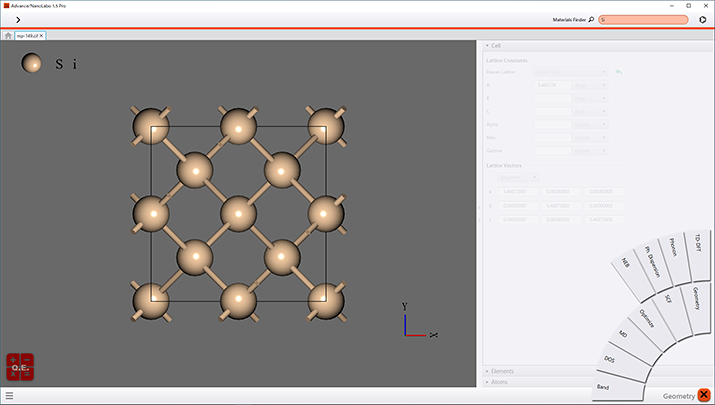Viewport: 715px width, 405px height.
Task: Click the XY axis orientation indicator
Action: (419, 321)
